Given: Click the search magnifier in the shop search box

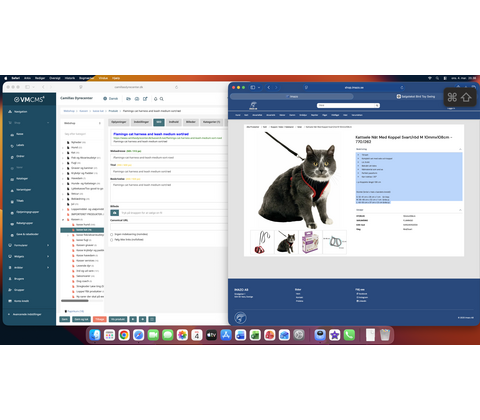Looking at the screenshot, I should (377, 105).
